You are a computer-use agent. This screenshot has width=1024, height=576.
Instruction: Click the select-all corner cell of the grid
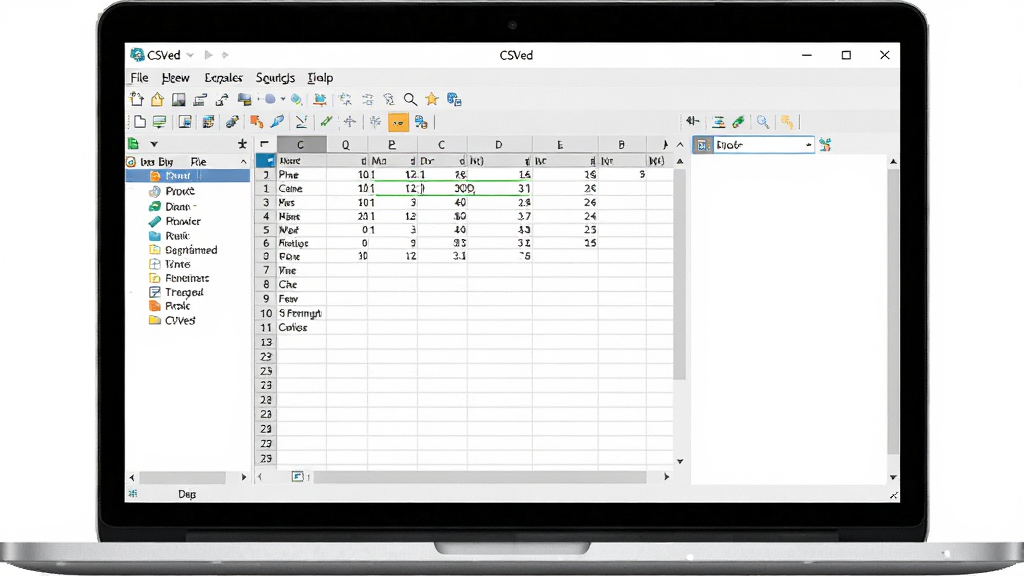(x=264, y=144)
